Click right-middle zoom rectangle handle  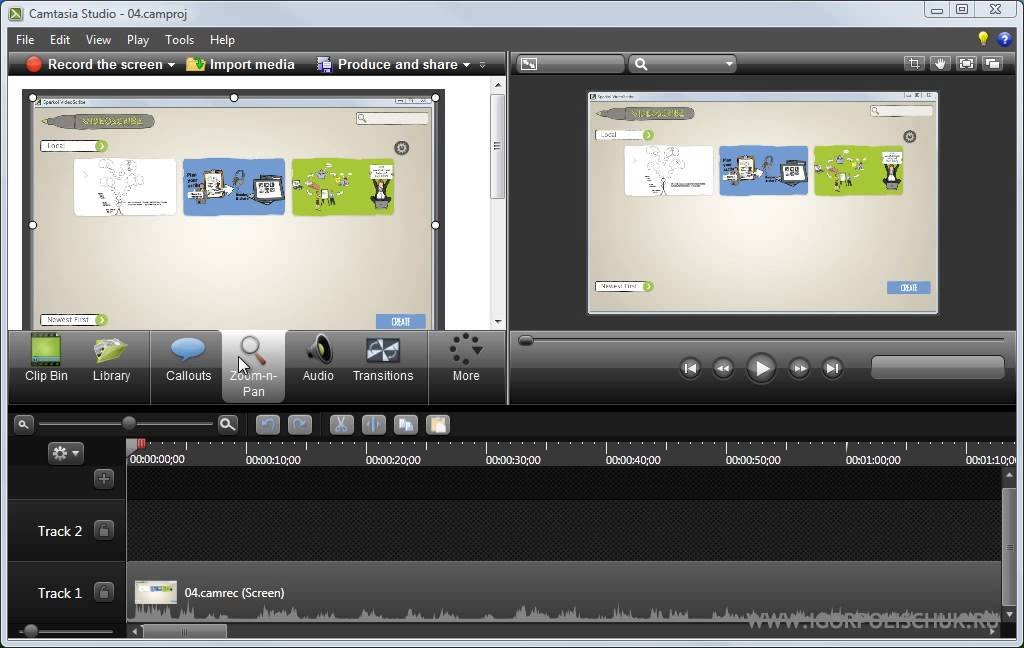(x=436, y=225)
